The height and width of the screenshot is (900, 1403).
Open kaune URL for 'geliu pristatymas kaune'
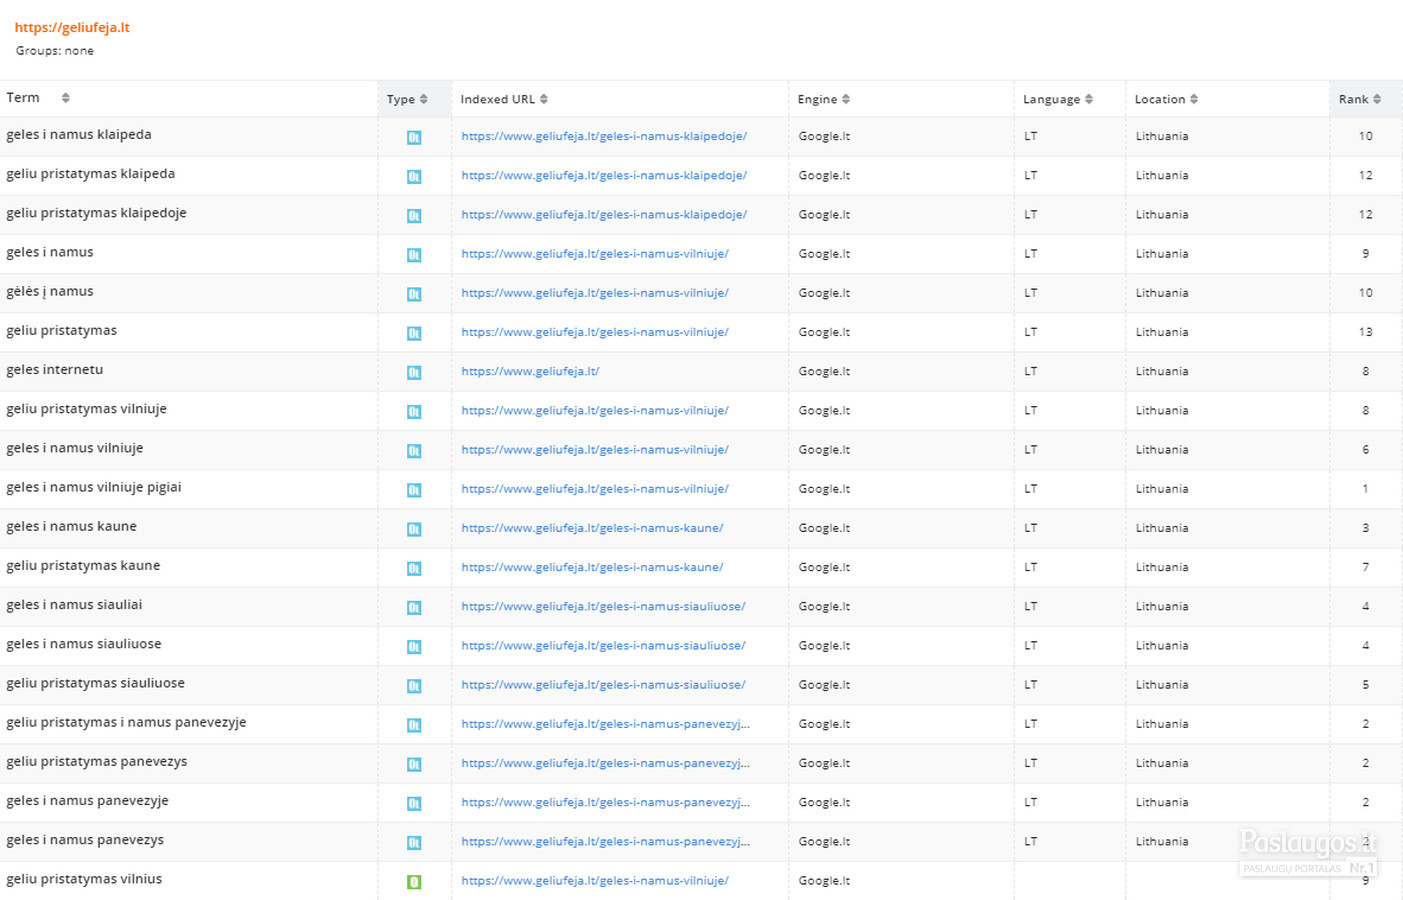point(592,567)
